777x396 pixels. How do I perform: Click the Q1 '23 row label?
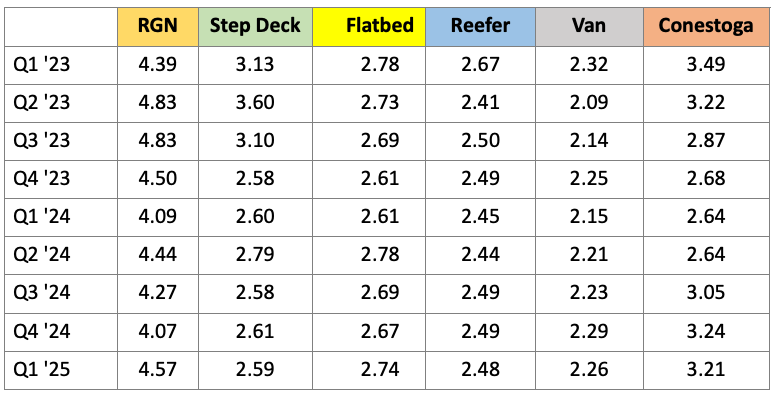pyautogui.click(x=42, y=64)
